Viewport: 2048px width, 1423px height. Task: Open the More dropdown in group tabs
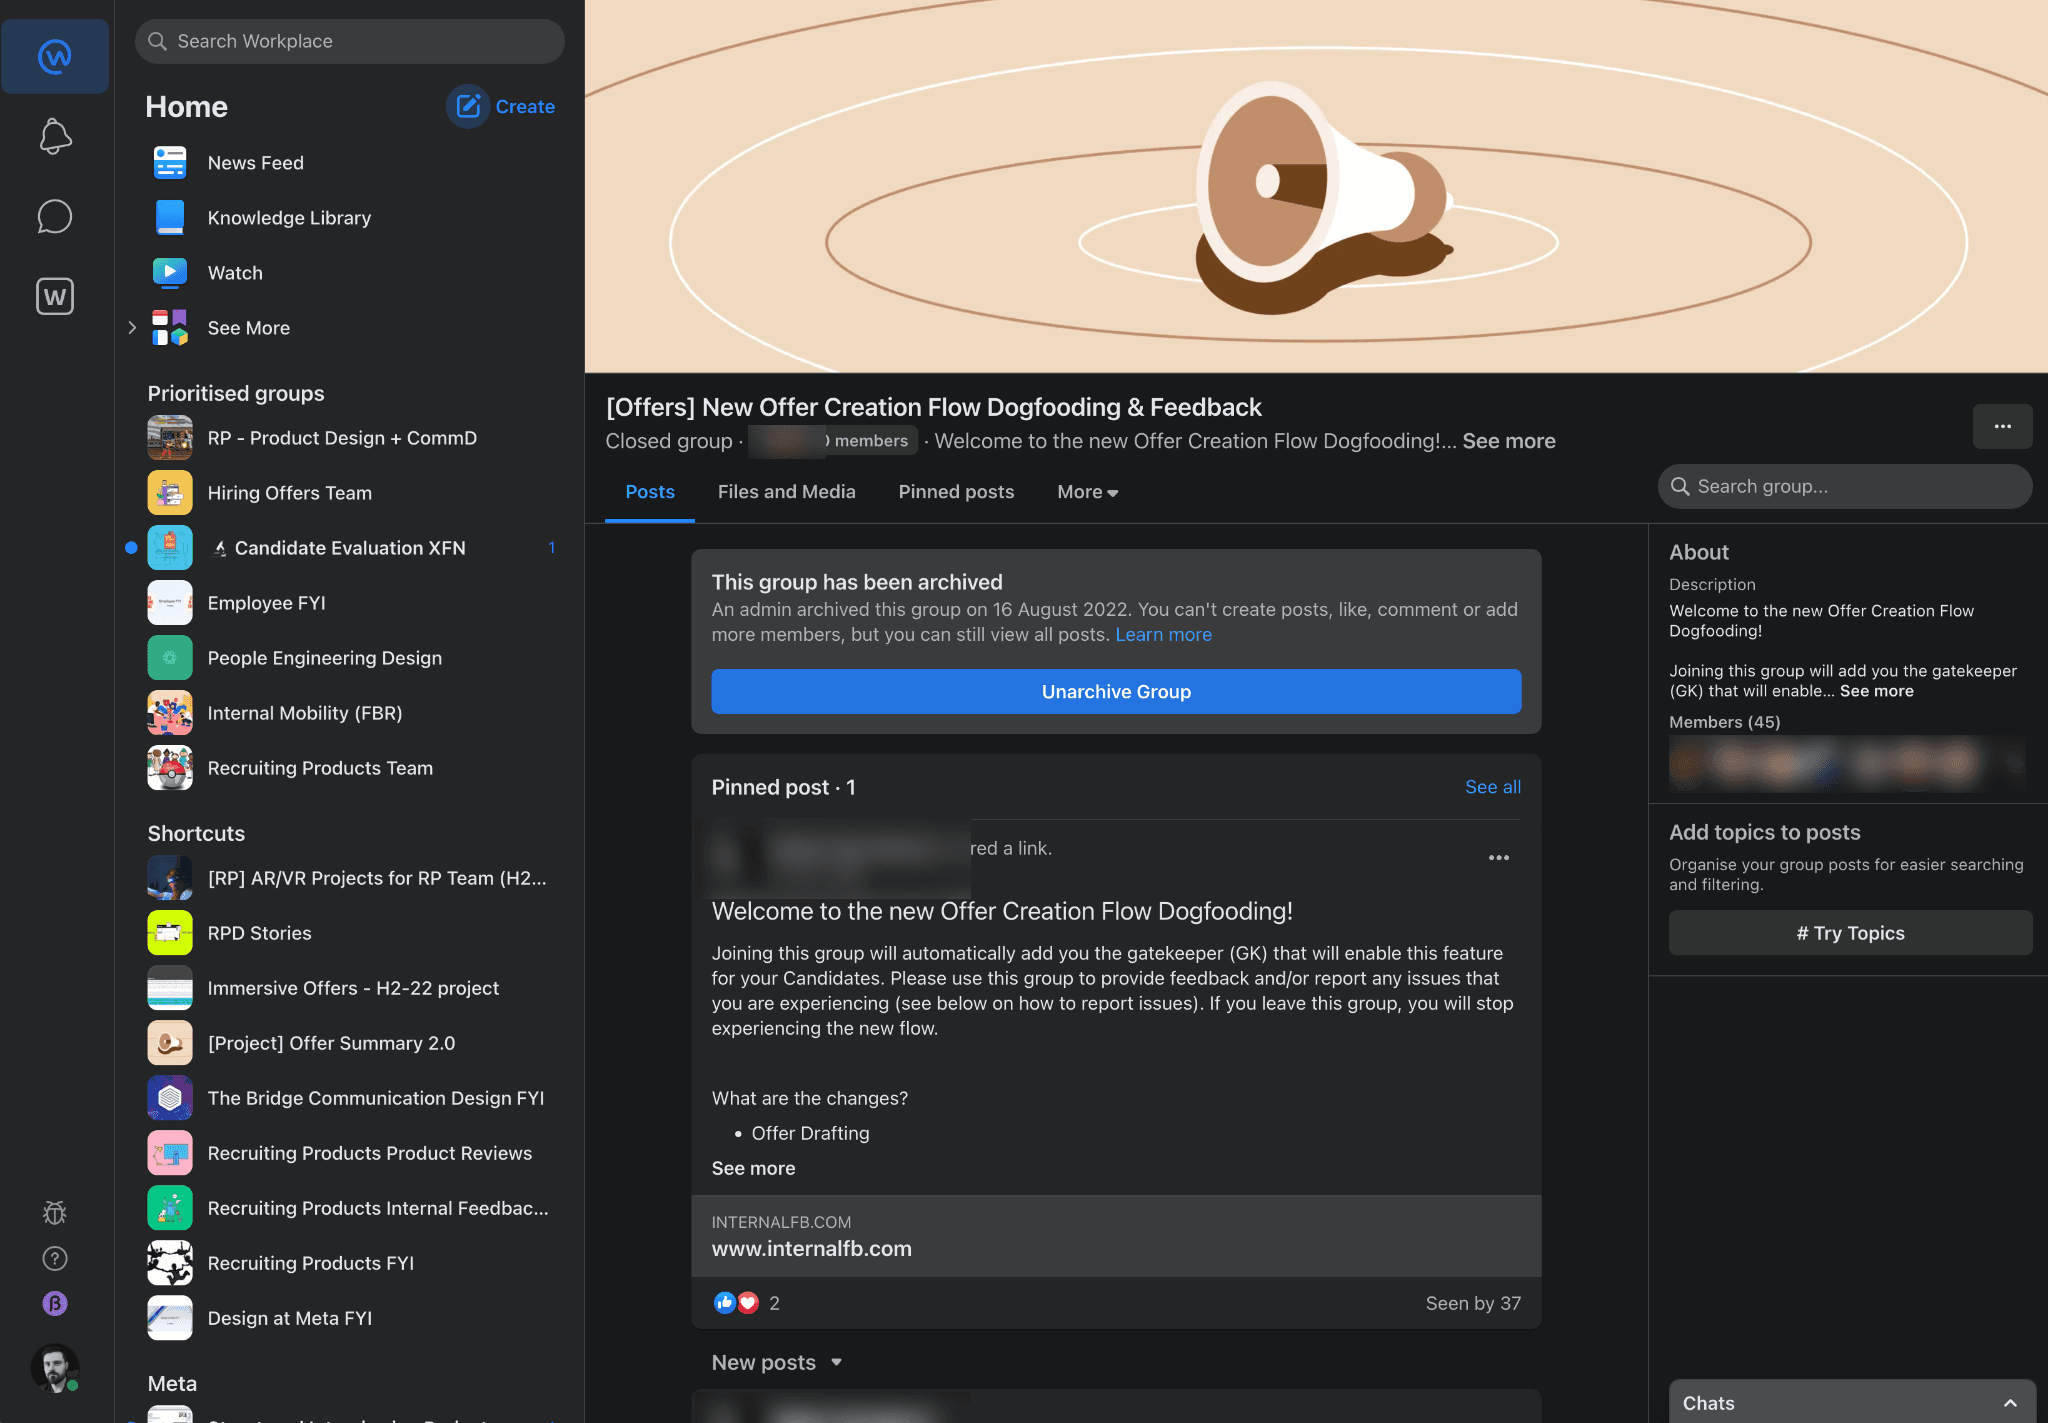1087,491
